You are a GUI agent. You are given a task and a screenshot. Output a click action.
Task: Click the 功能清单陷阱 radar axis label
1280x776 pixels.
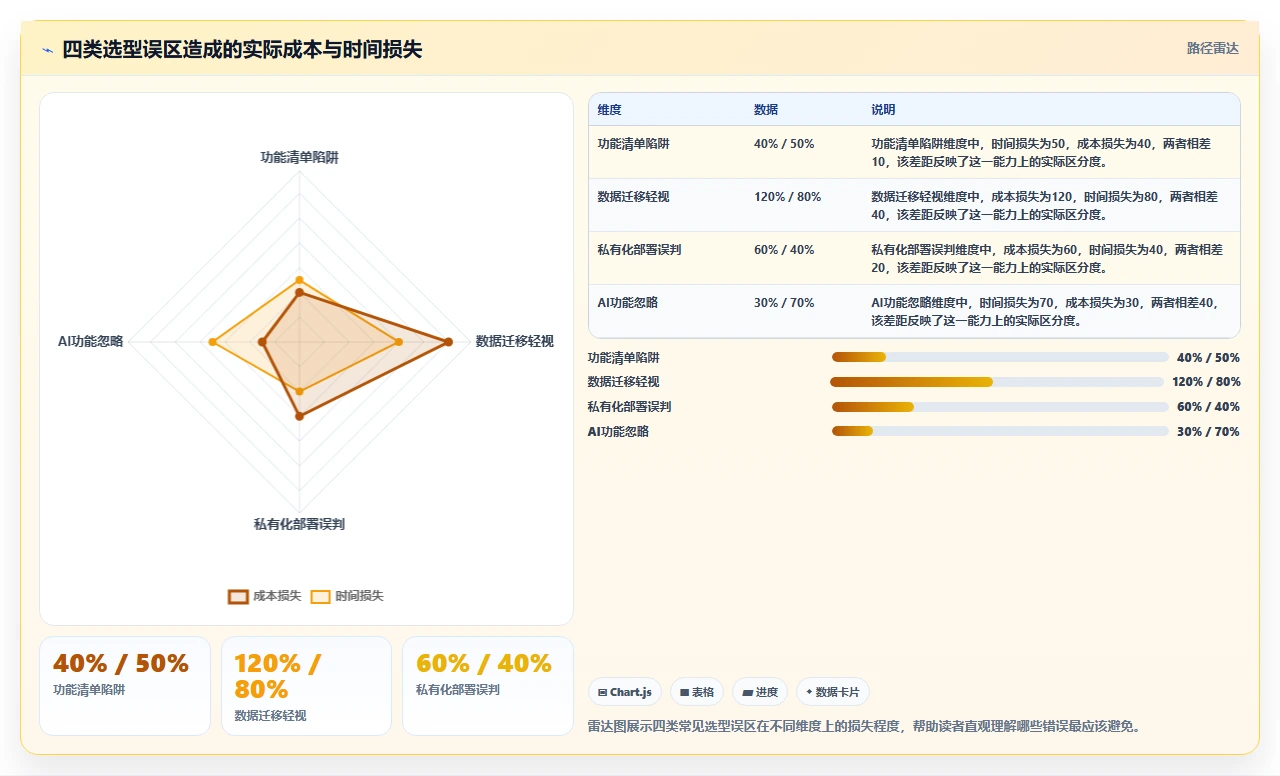(x=299, y=158)
